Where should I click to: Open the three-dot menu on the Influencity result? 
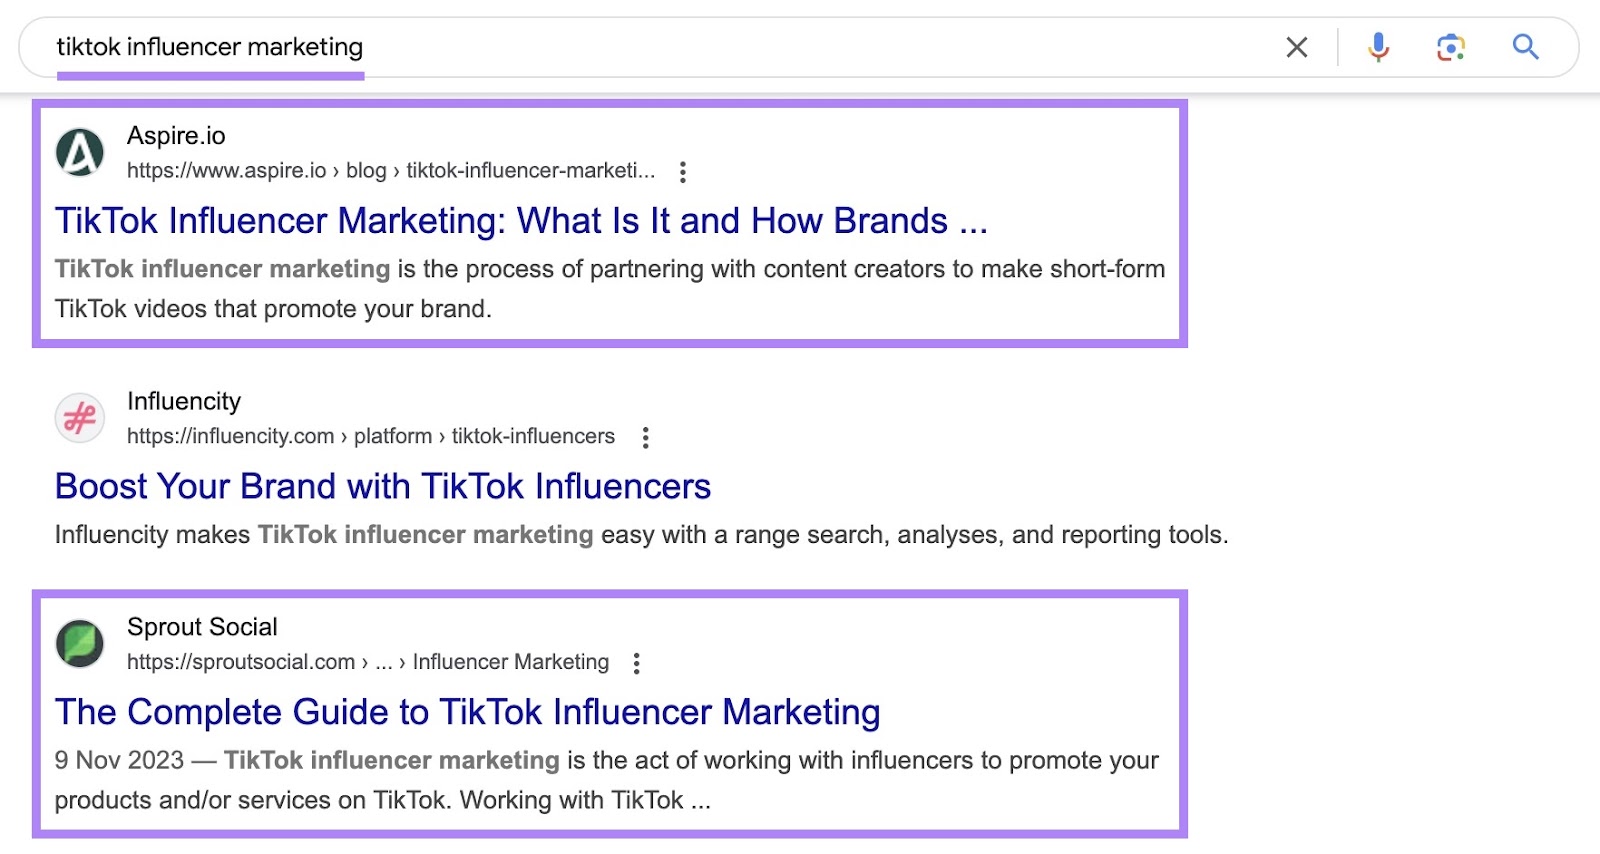(645, 437)
